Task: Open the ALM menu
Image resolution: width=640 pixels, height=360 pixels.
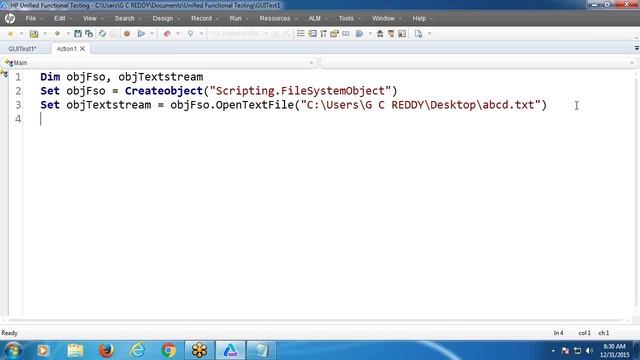Action: [315, 18]
